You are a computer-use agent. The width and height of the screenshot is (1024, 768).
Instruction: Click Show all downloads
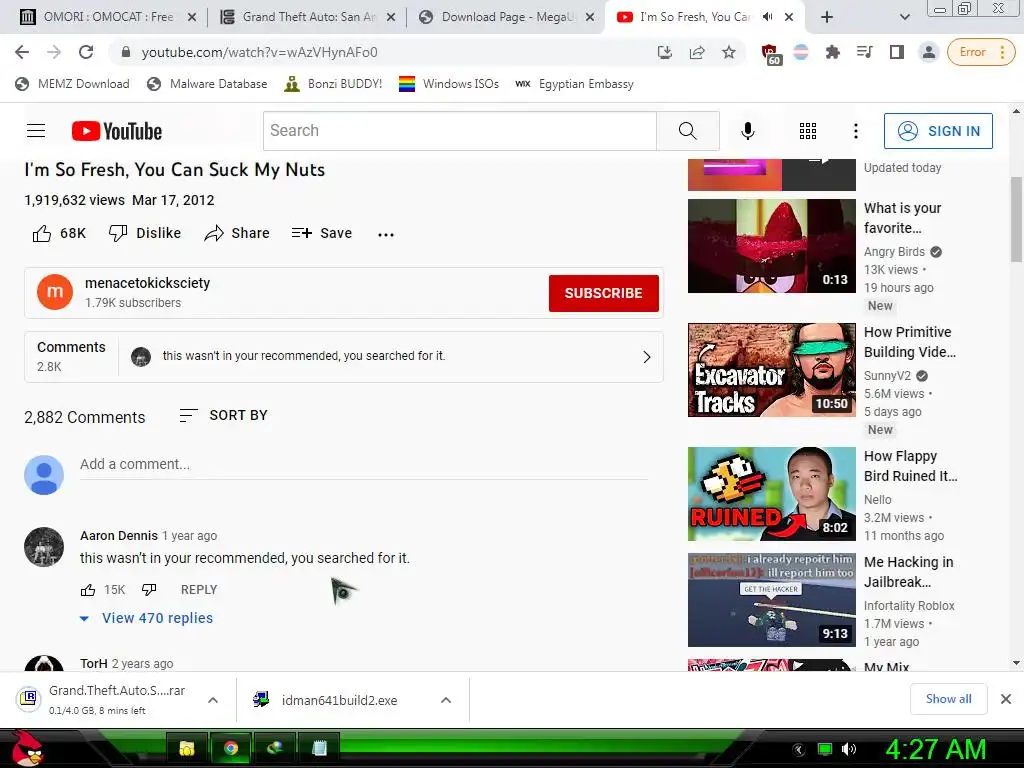[x=948, y=699]
